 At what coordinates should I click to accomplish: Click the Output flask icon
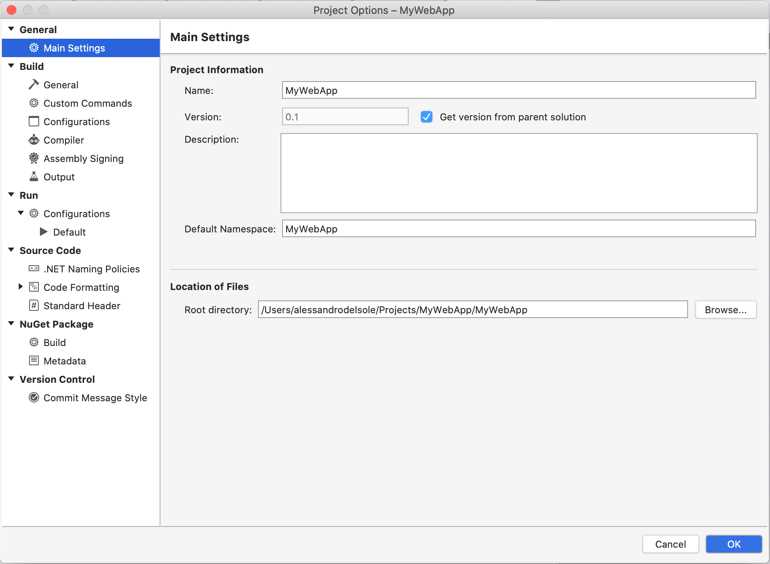coord(34,176)
